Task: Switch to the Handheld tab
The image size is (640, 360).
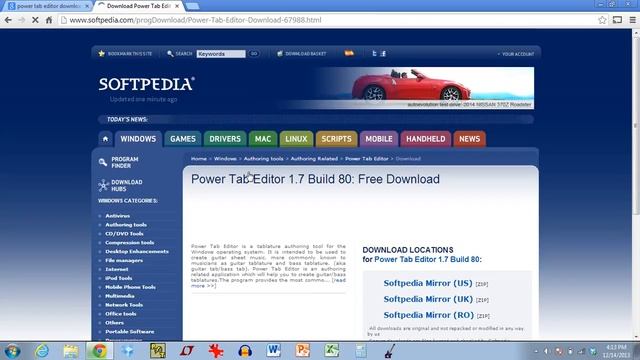Action: pos(426,139)
